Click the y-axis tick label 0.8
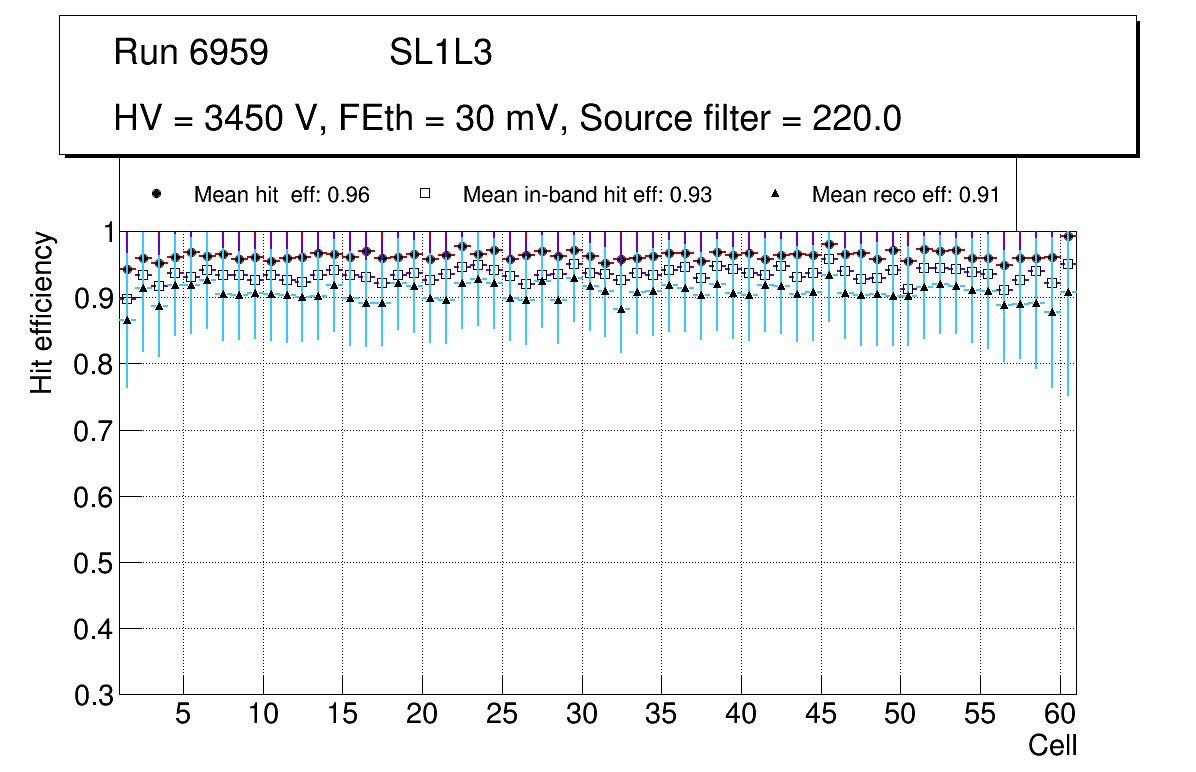Image resolution: width=1196 pixels, height=772 pixels. tap(94, 365)
